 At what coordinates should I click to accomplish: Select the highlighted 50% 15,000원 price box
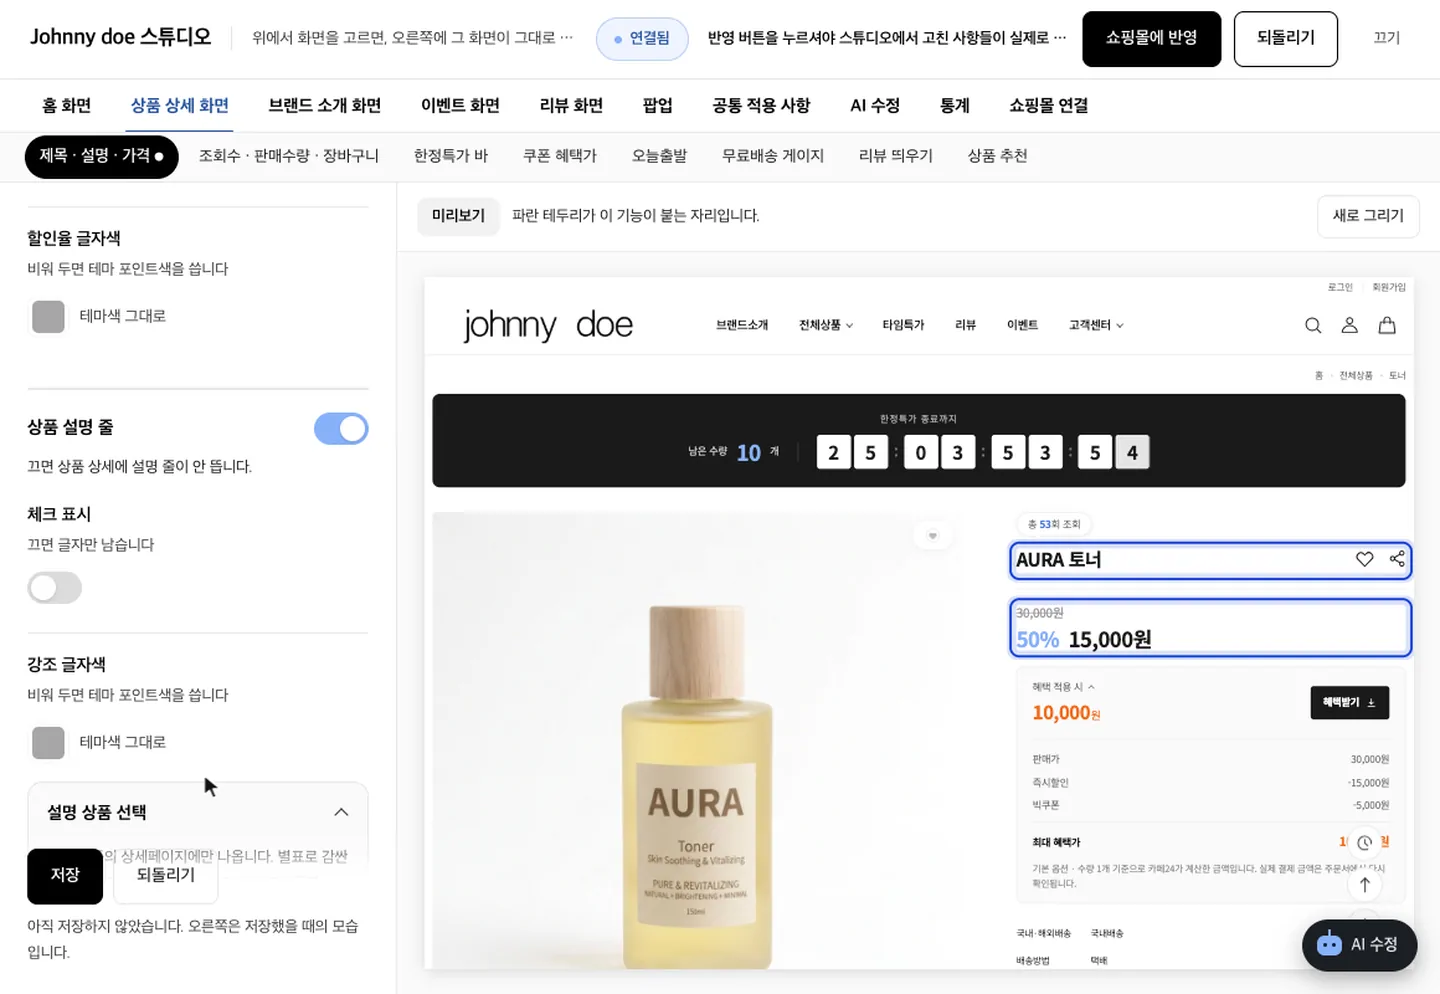tap(1210, 628)
